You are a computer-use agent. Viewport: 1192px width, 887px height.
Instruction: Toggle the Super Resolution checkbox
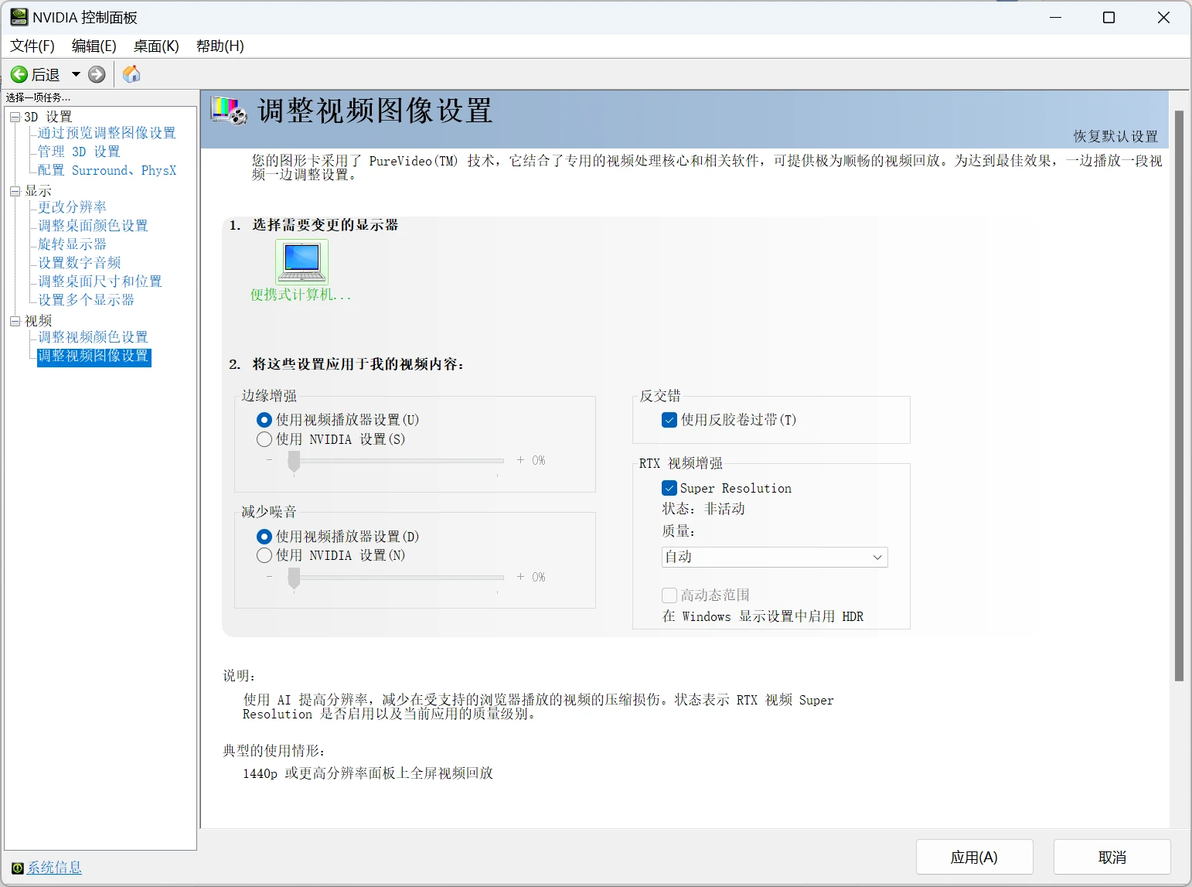669,488
